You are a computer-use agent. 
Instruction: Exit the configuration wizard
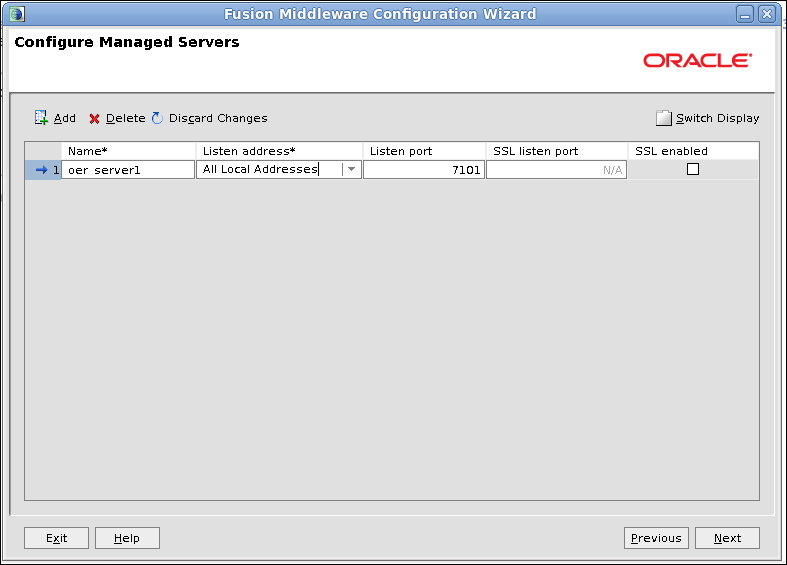[56, 538]
